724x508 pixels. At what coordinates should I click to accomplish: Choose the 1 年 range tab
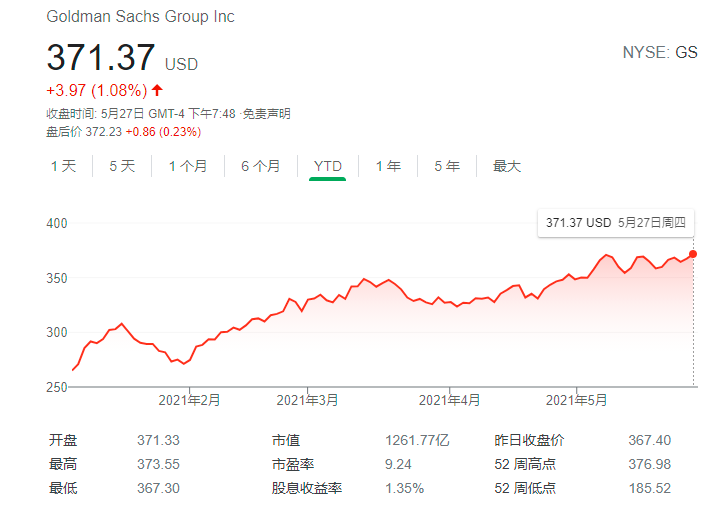coord(388,166)
